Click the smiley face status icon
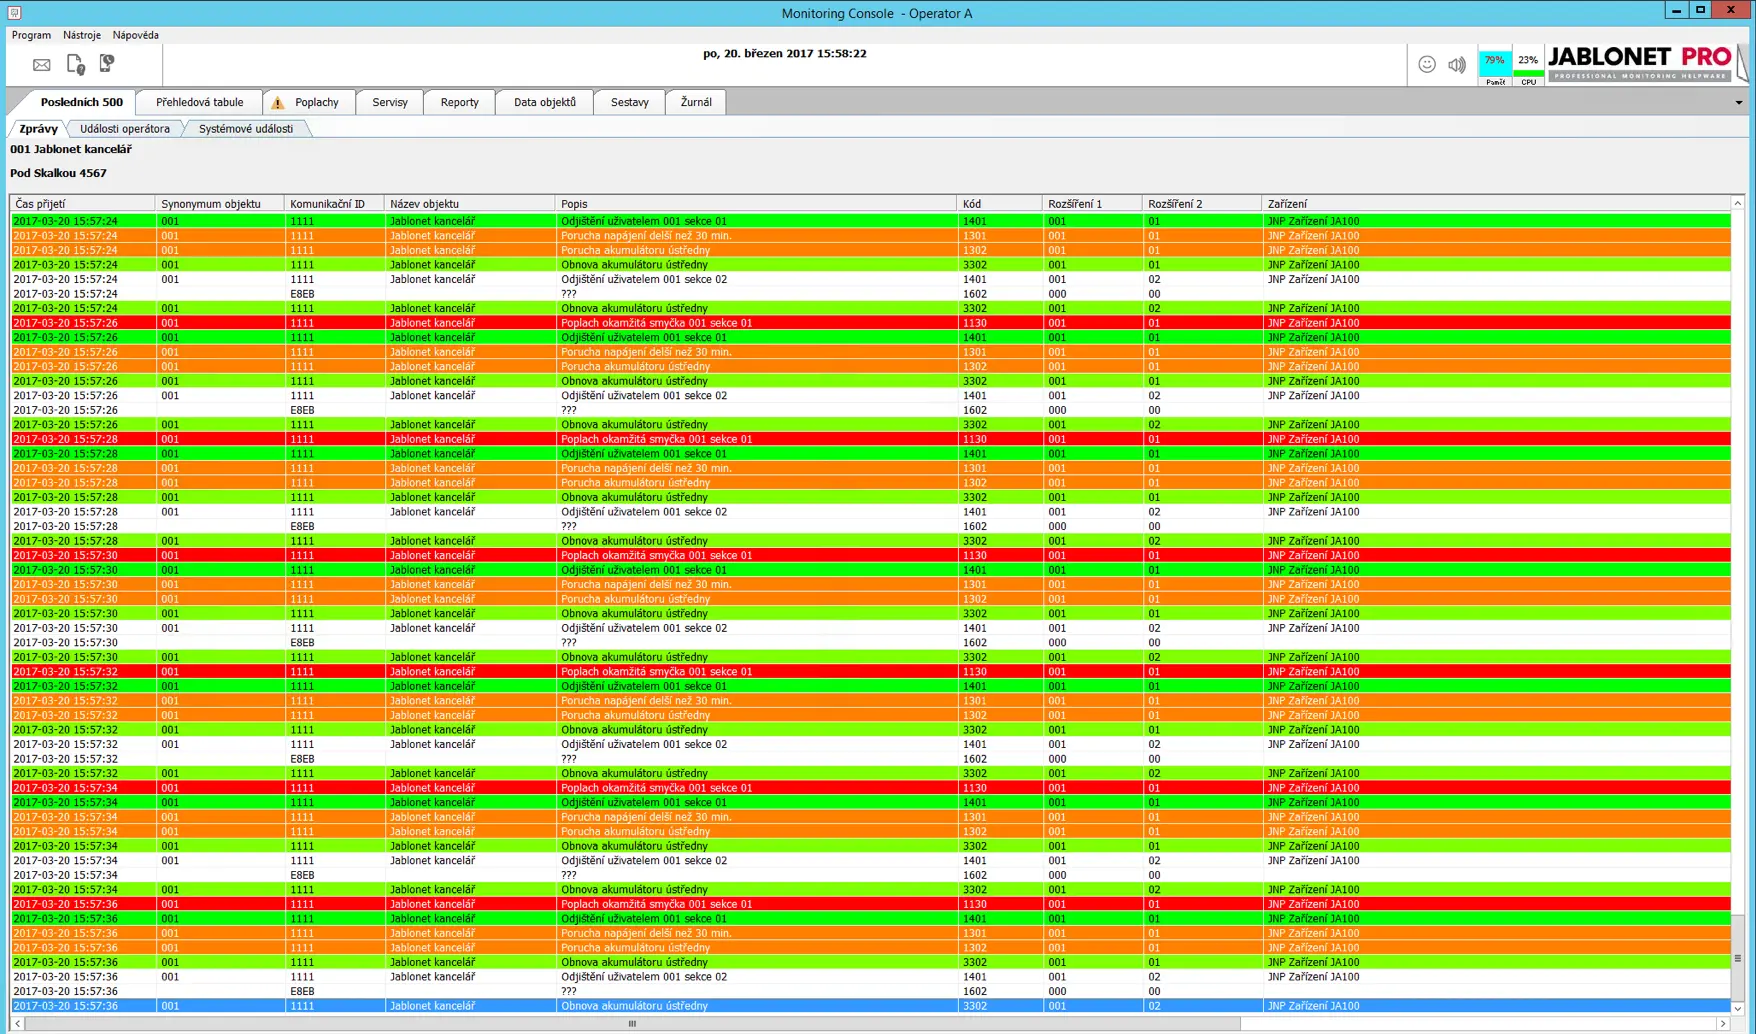 1427,65
